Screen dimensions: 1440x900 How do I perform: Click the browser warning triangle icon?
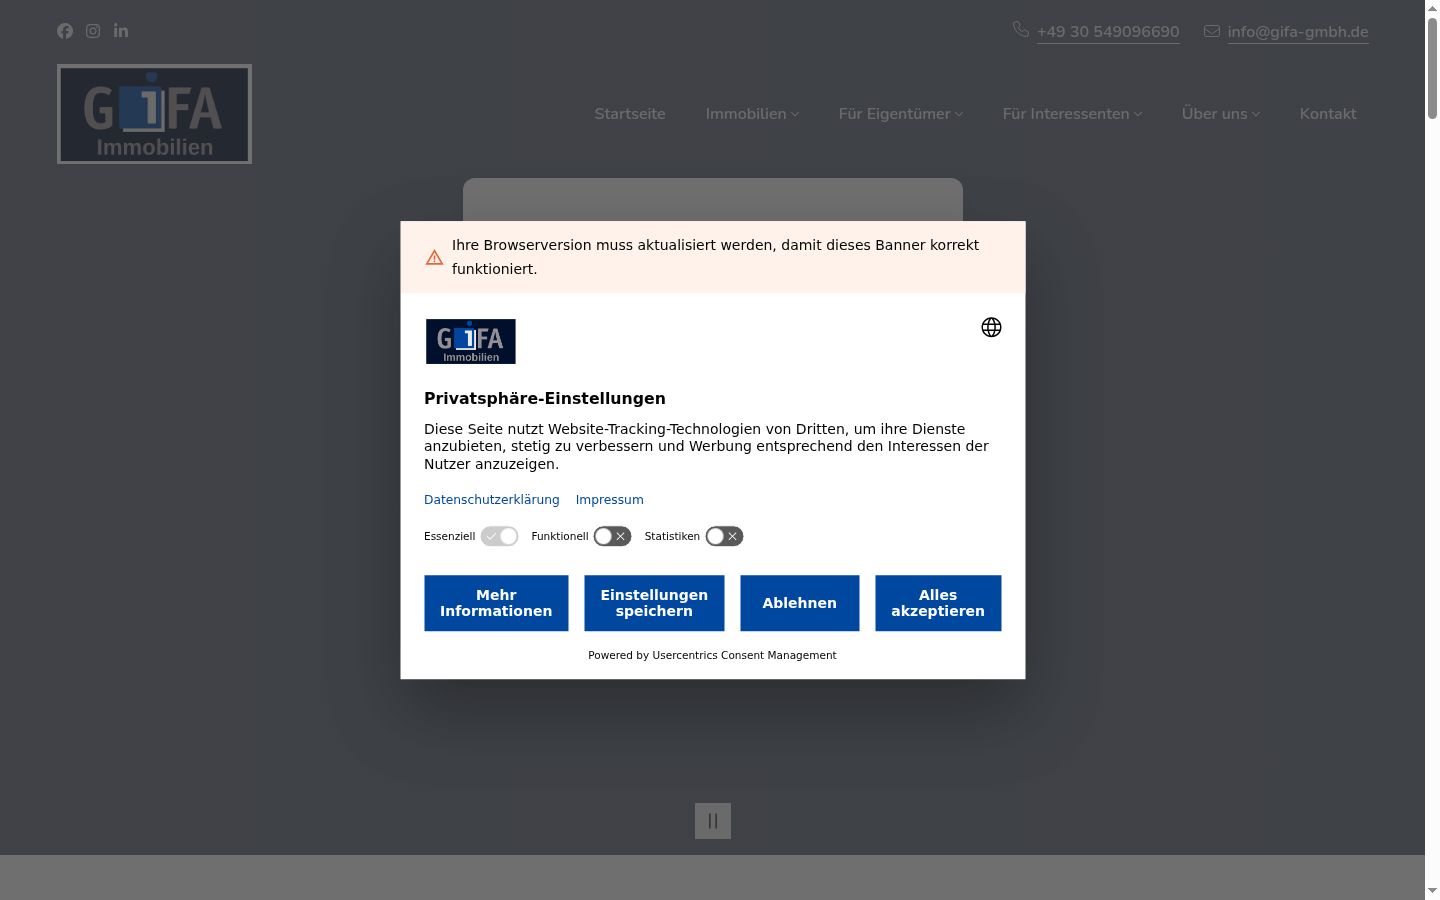[x=434, y=258]
